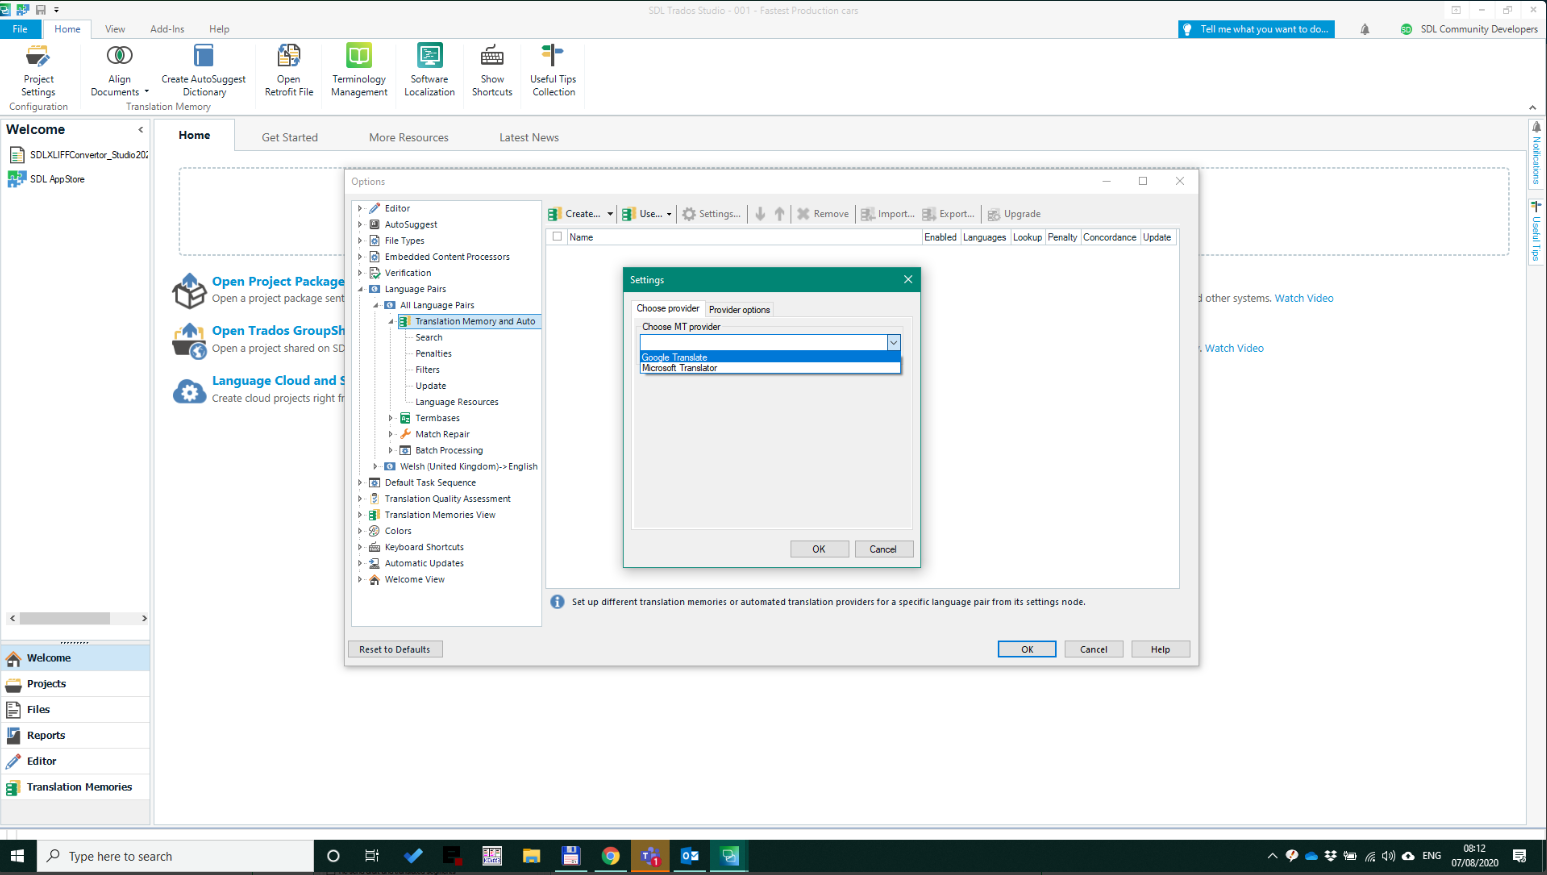Viewport: 1547px width, 875px height.
Task: Launch Software Localization tool
Action: click(x=429, y=70)
